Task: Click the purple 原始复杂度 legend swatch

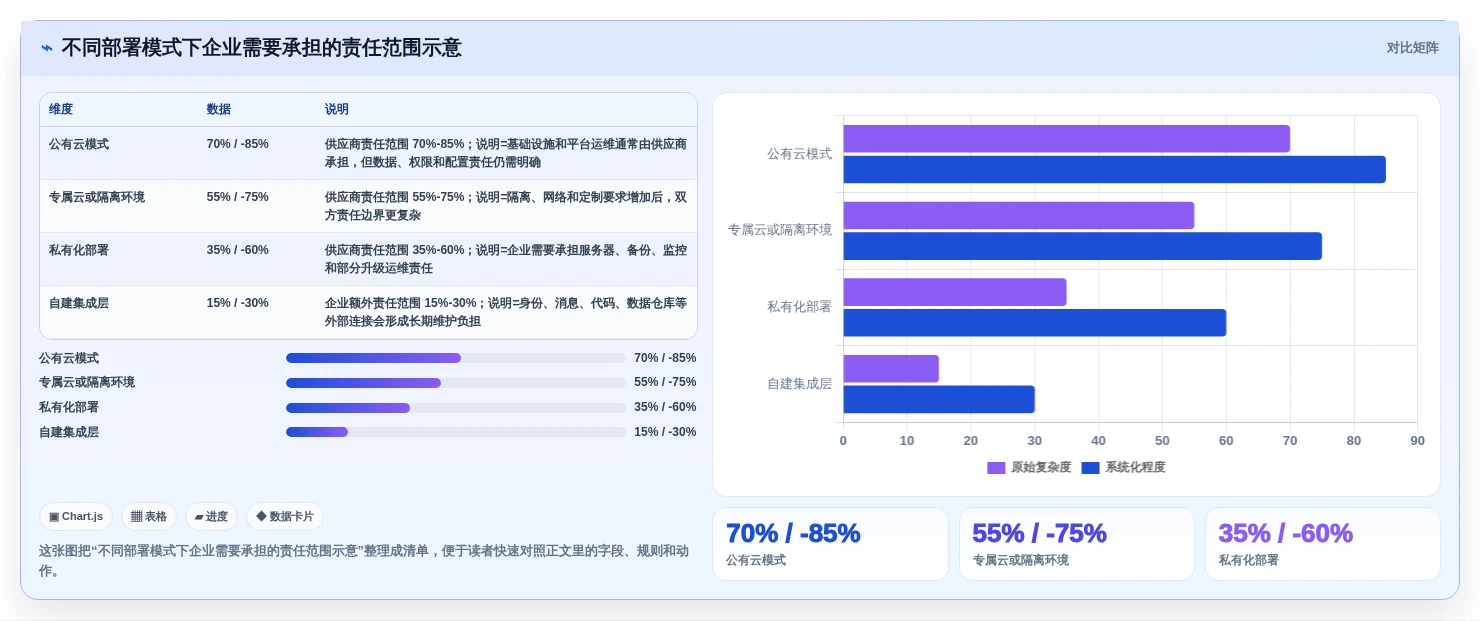Action: 996,468
